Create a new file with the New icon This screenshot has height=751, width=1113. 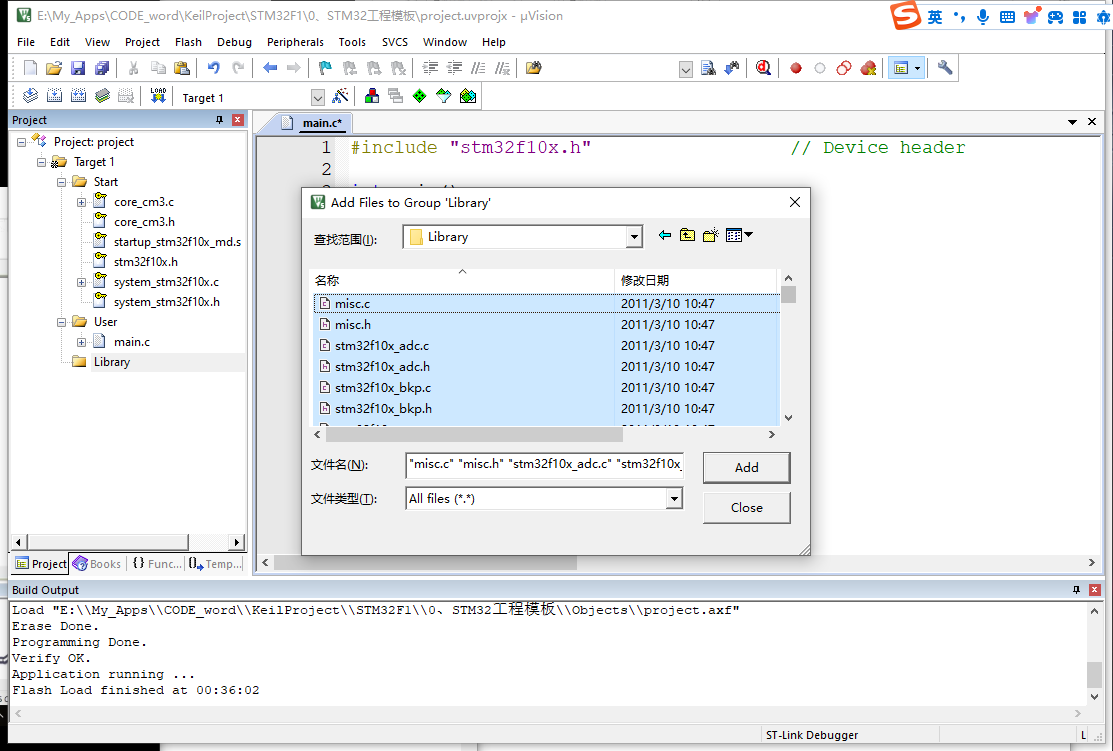click(x=30, y=68)
